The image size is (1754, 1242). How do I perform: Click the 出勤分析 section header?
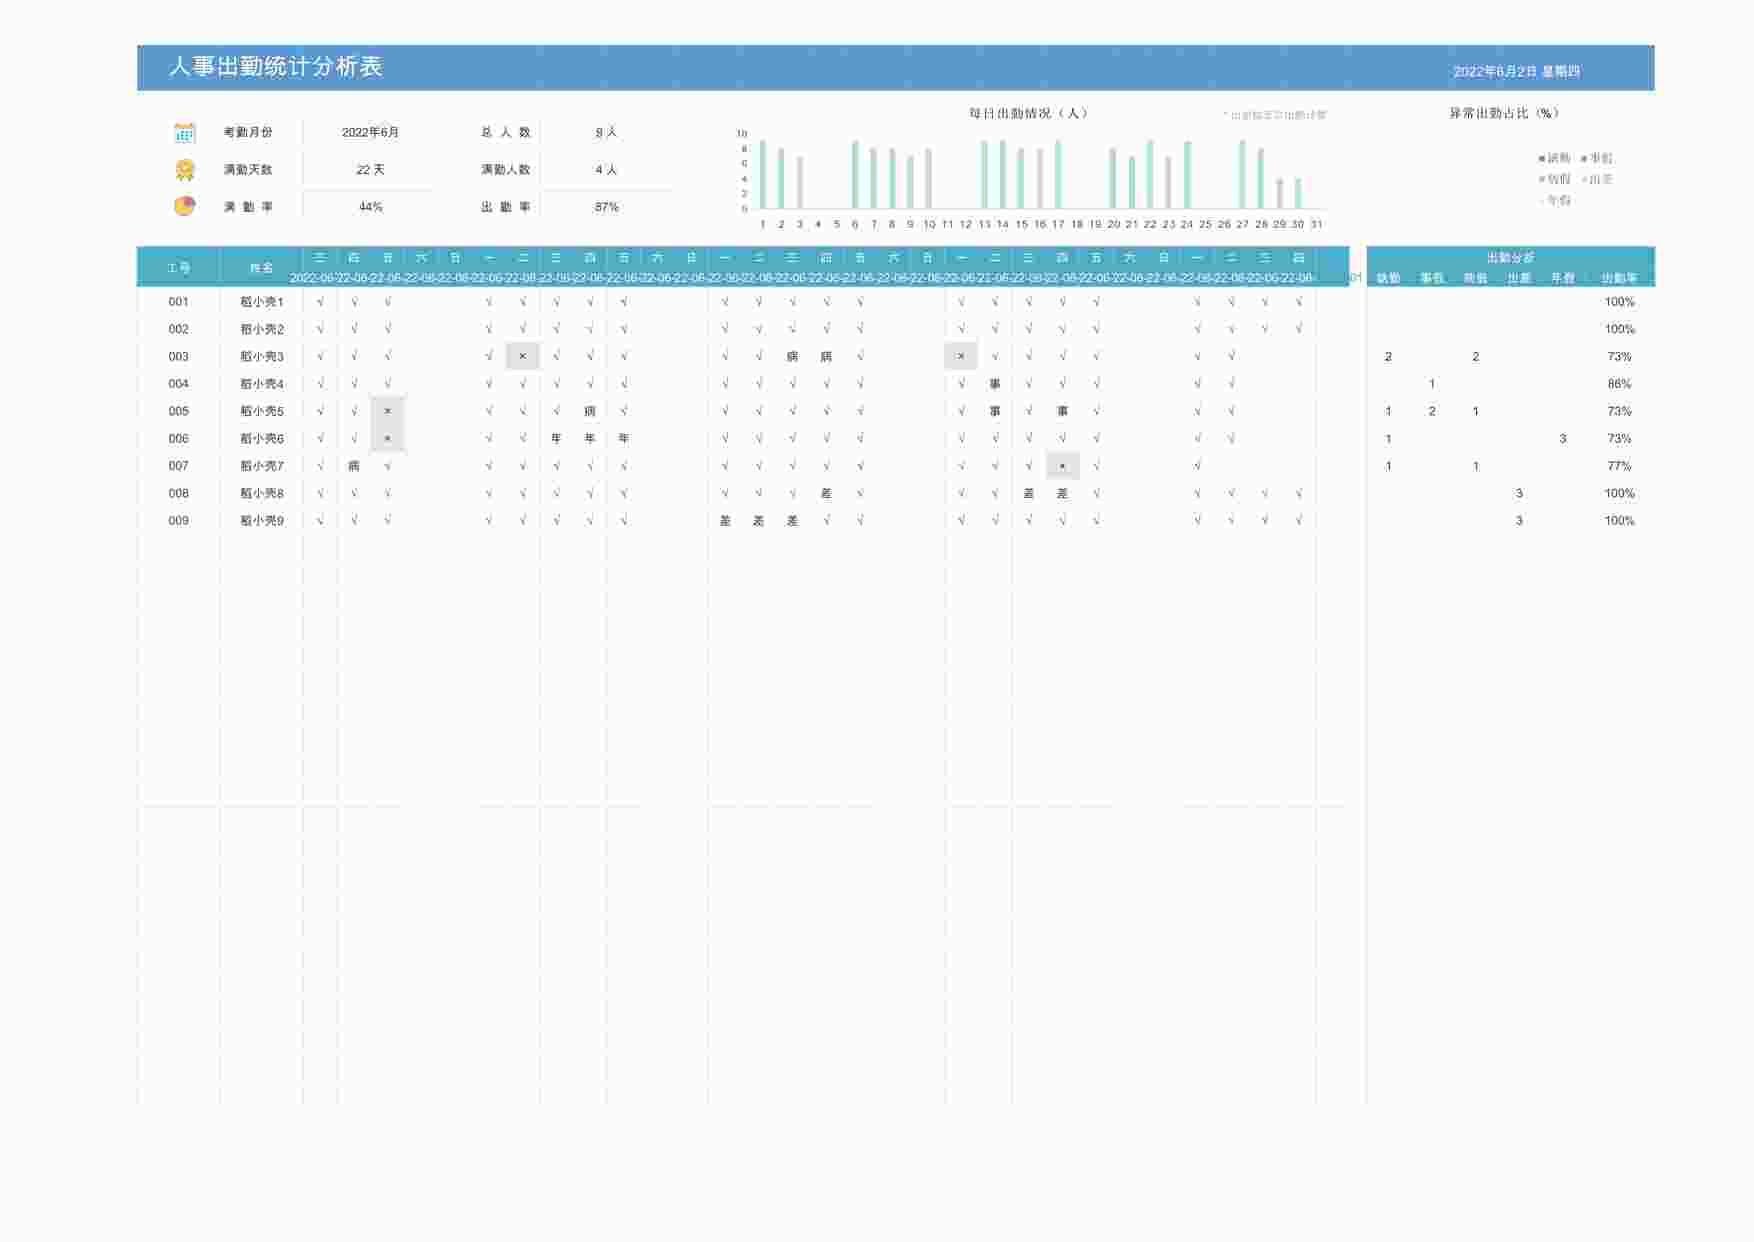(1510, 257)
